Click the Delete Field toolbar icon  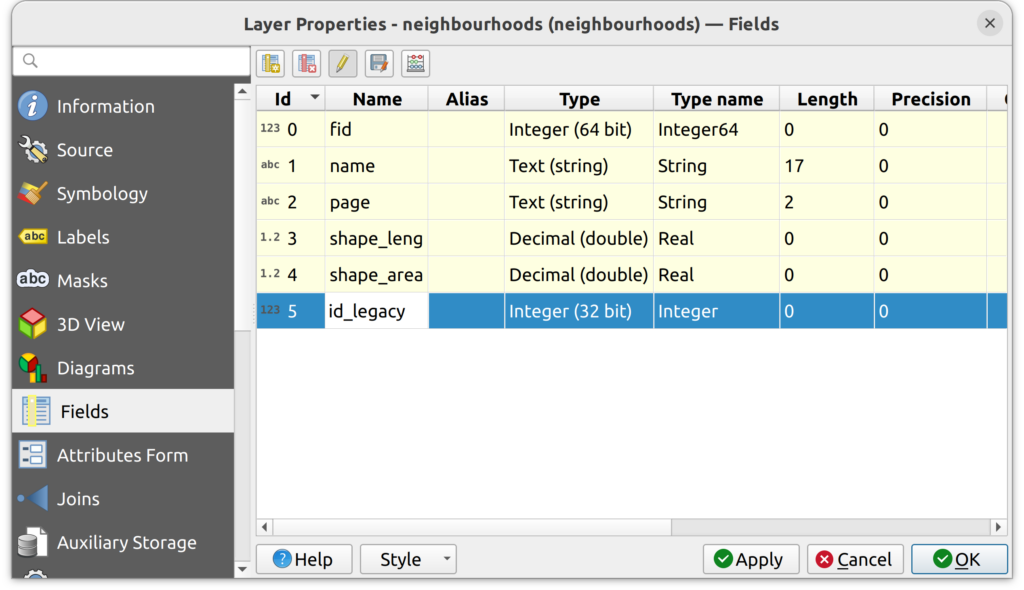click(x=307, y=64)
